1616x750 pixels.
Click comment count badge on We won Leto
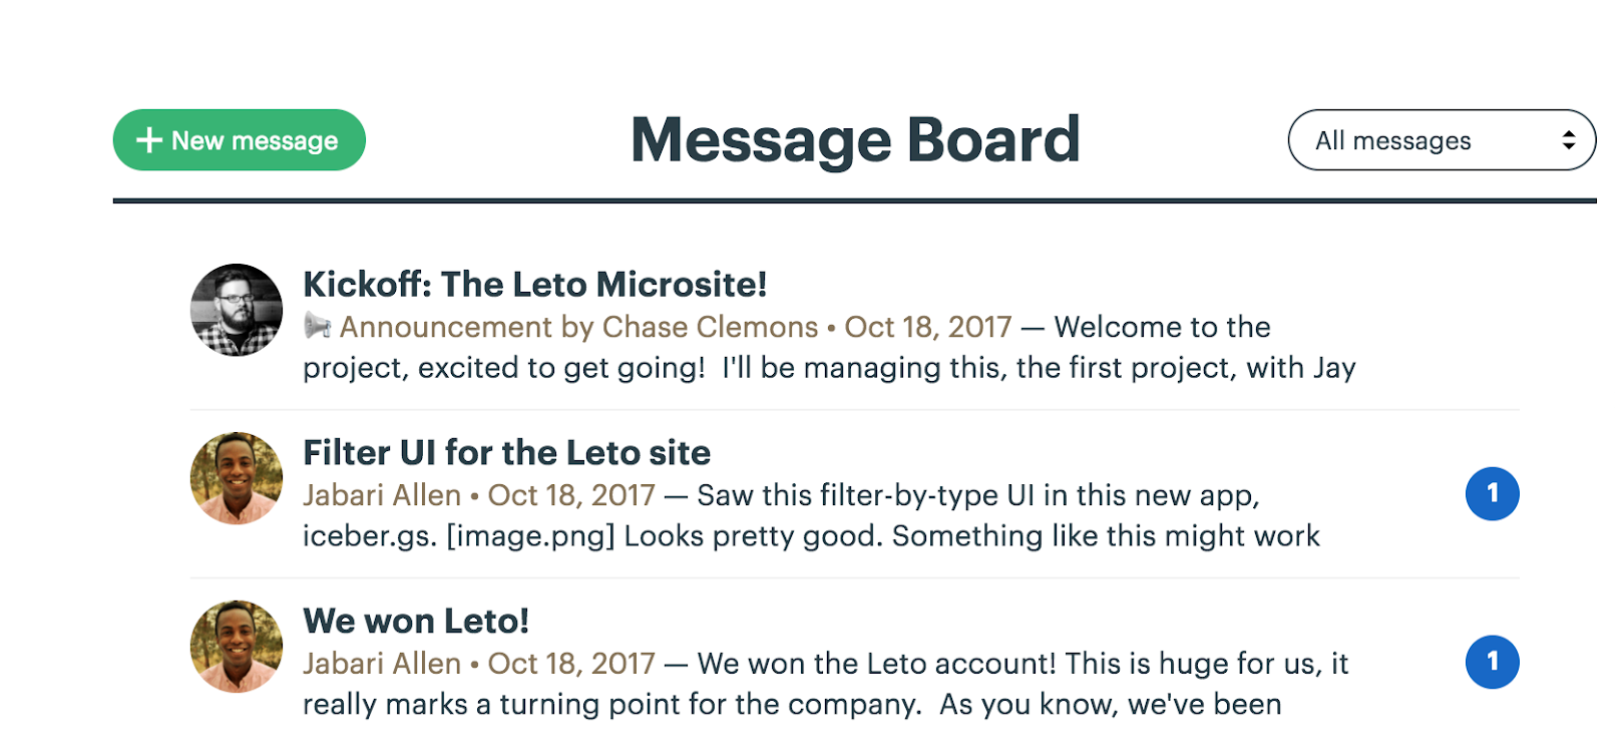tap(1492, 662)
